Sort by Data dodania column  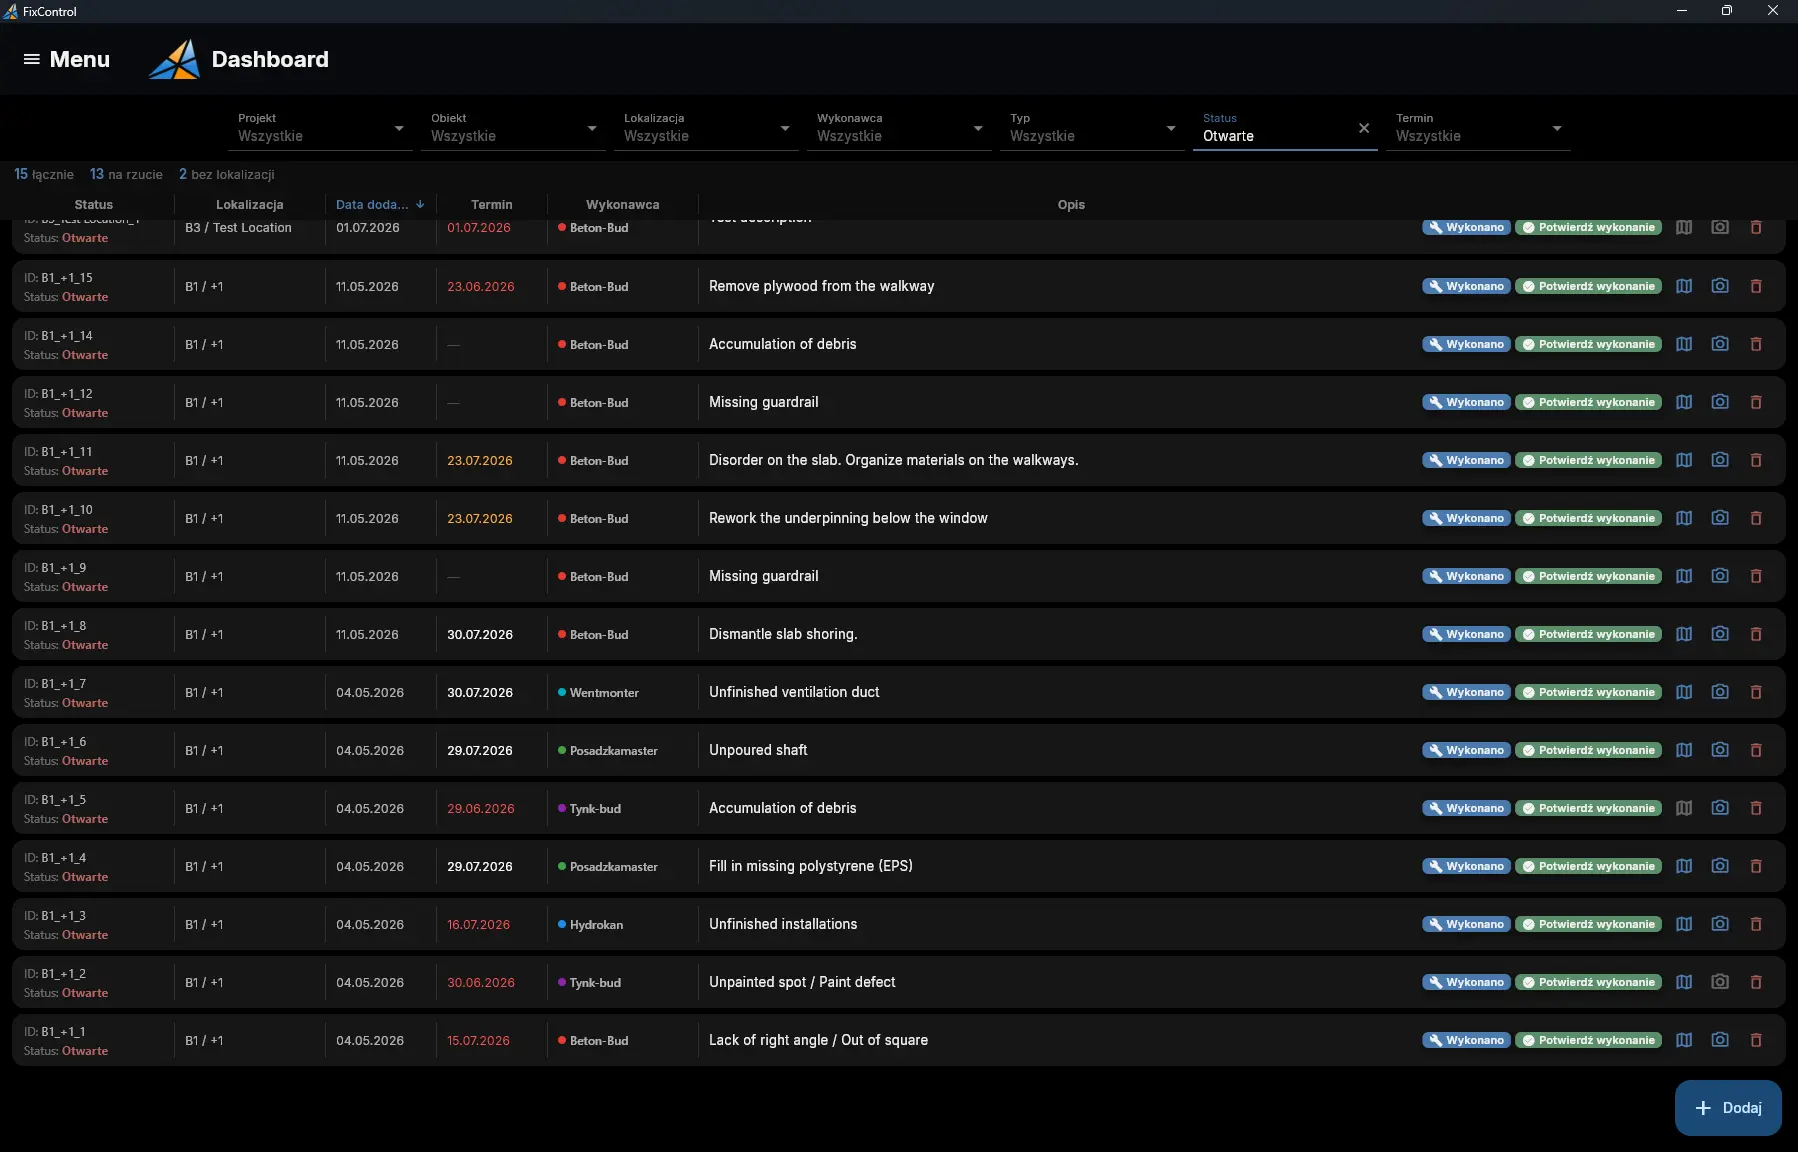pos(380,204)
